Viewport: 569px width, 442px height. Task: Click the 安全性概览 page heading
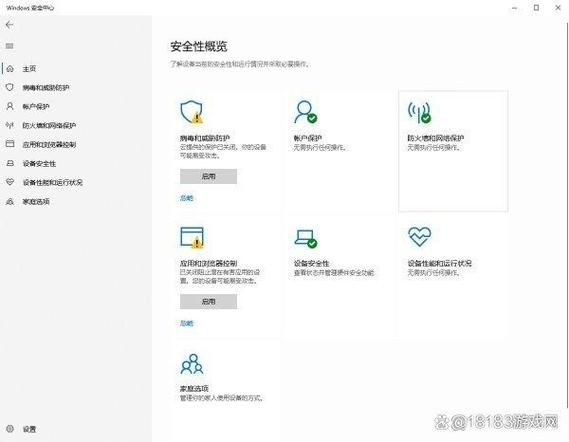pos(199,46)
